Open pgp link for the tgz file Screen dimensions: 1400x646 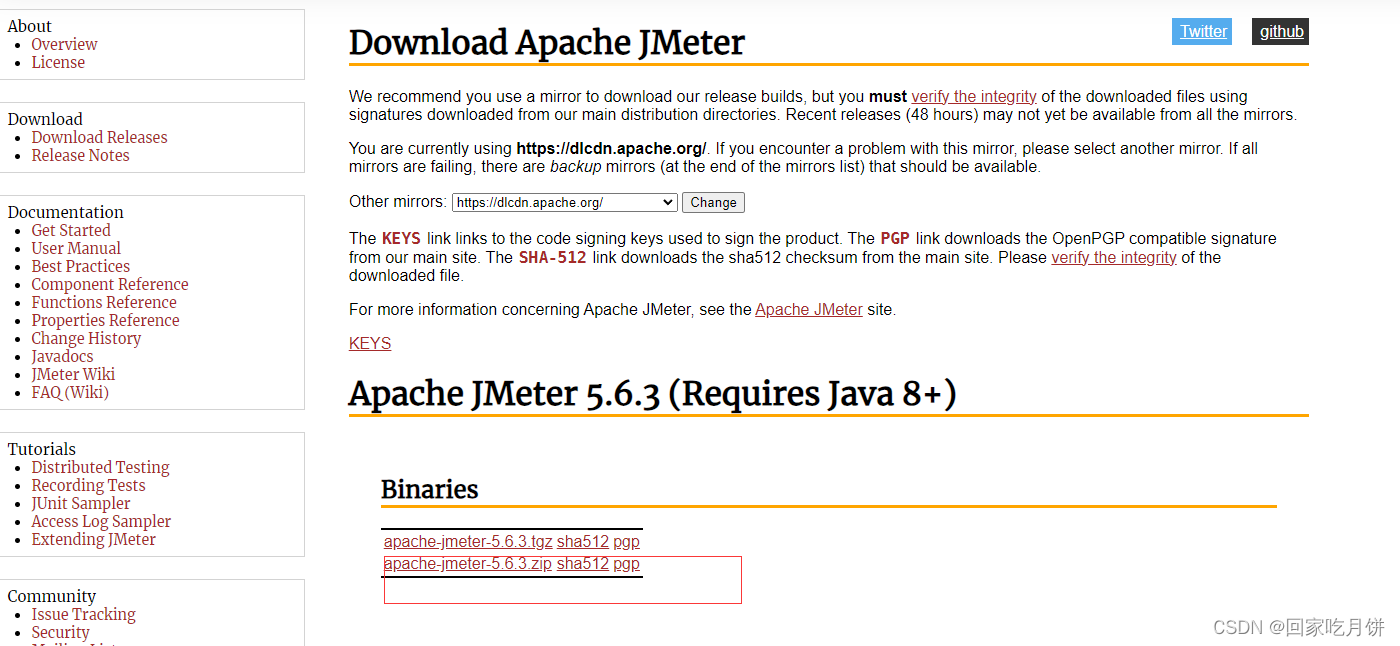pyautogui.click(x=626, y=541)
